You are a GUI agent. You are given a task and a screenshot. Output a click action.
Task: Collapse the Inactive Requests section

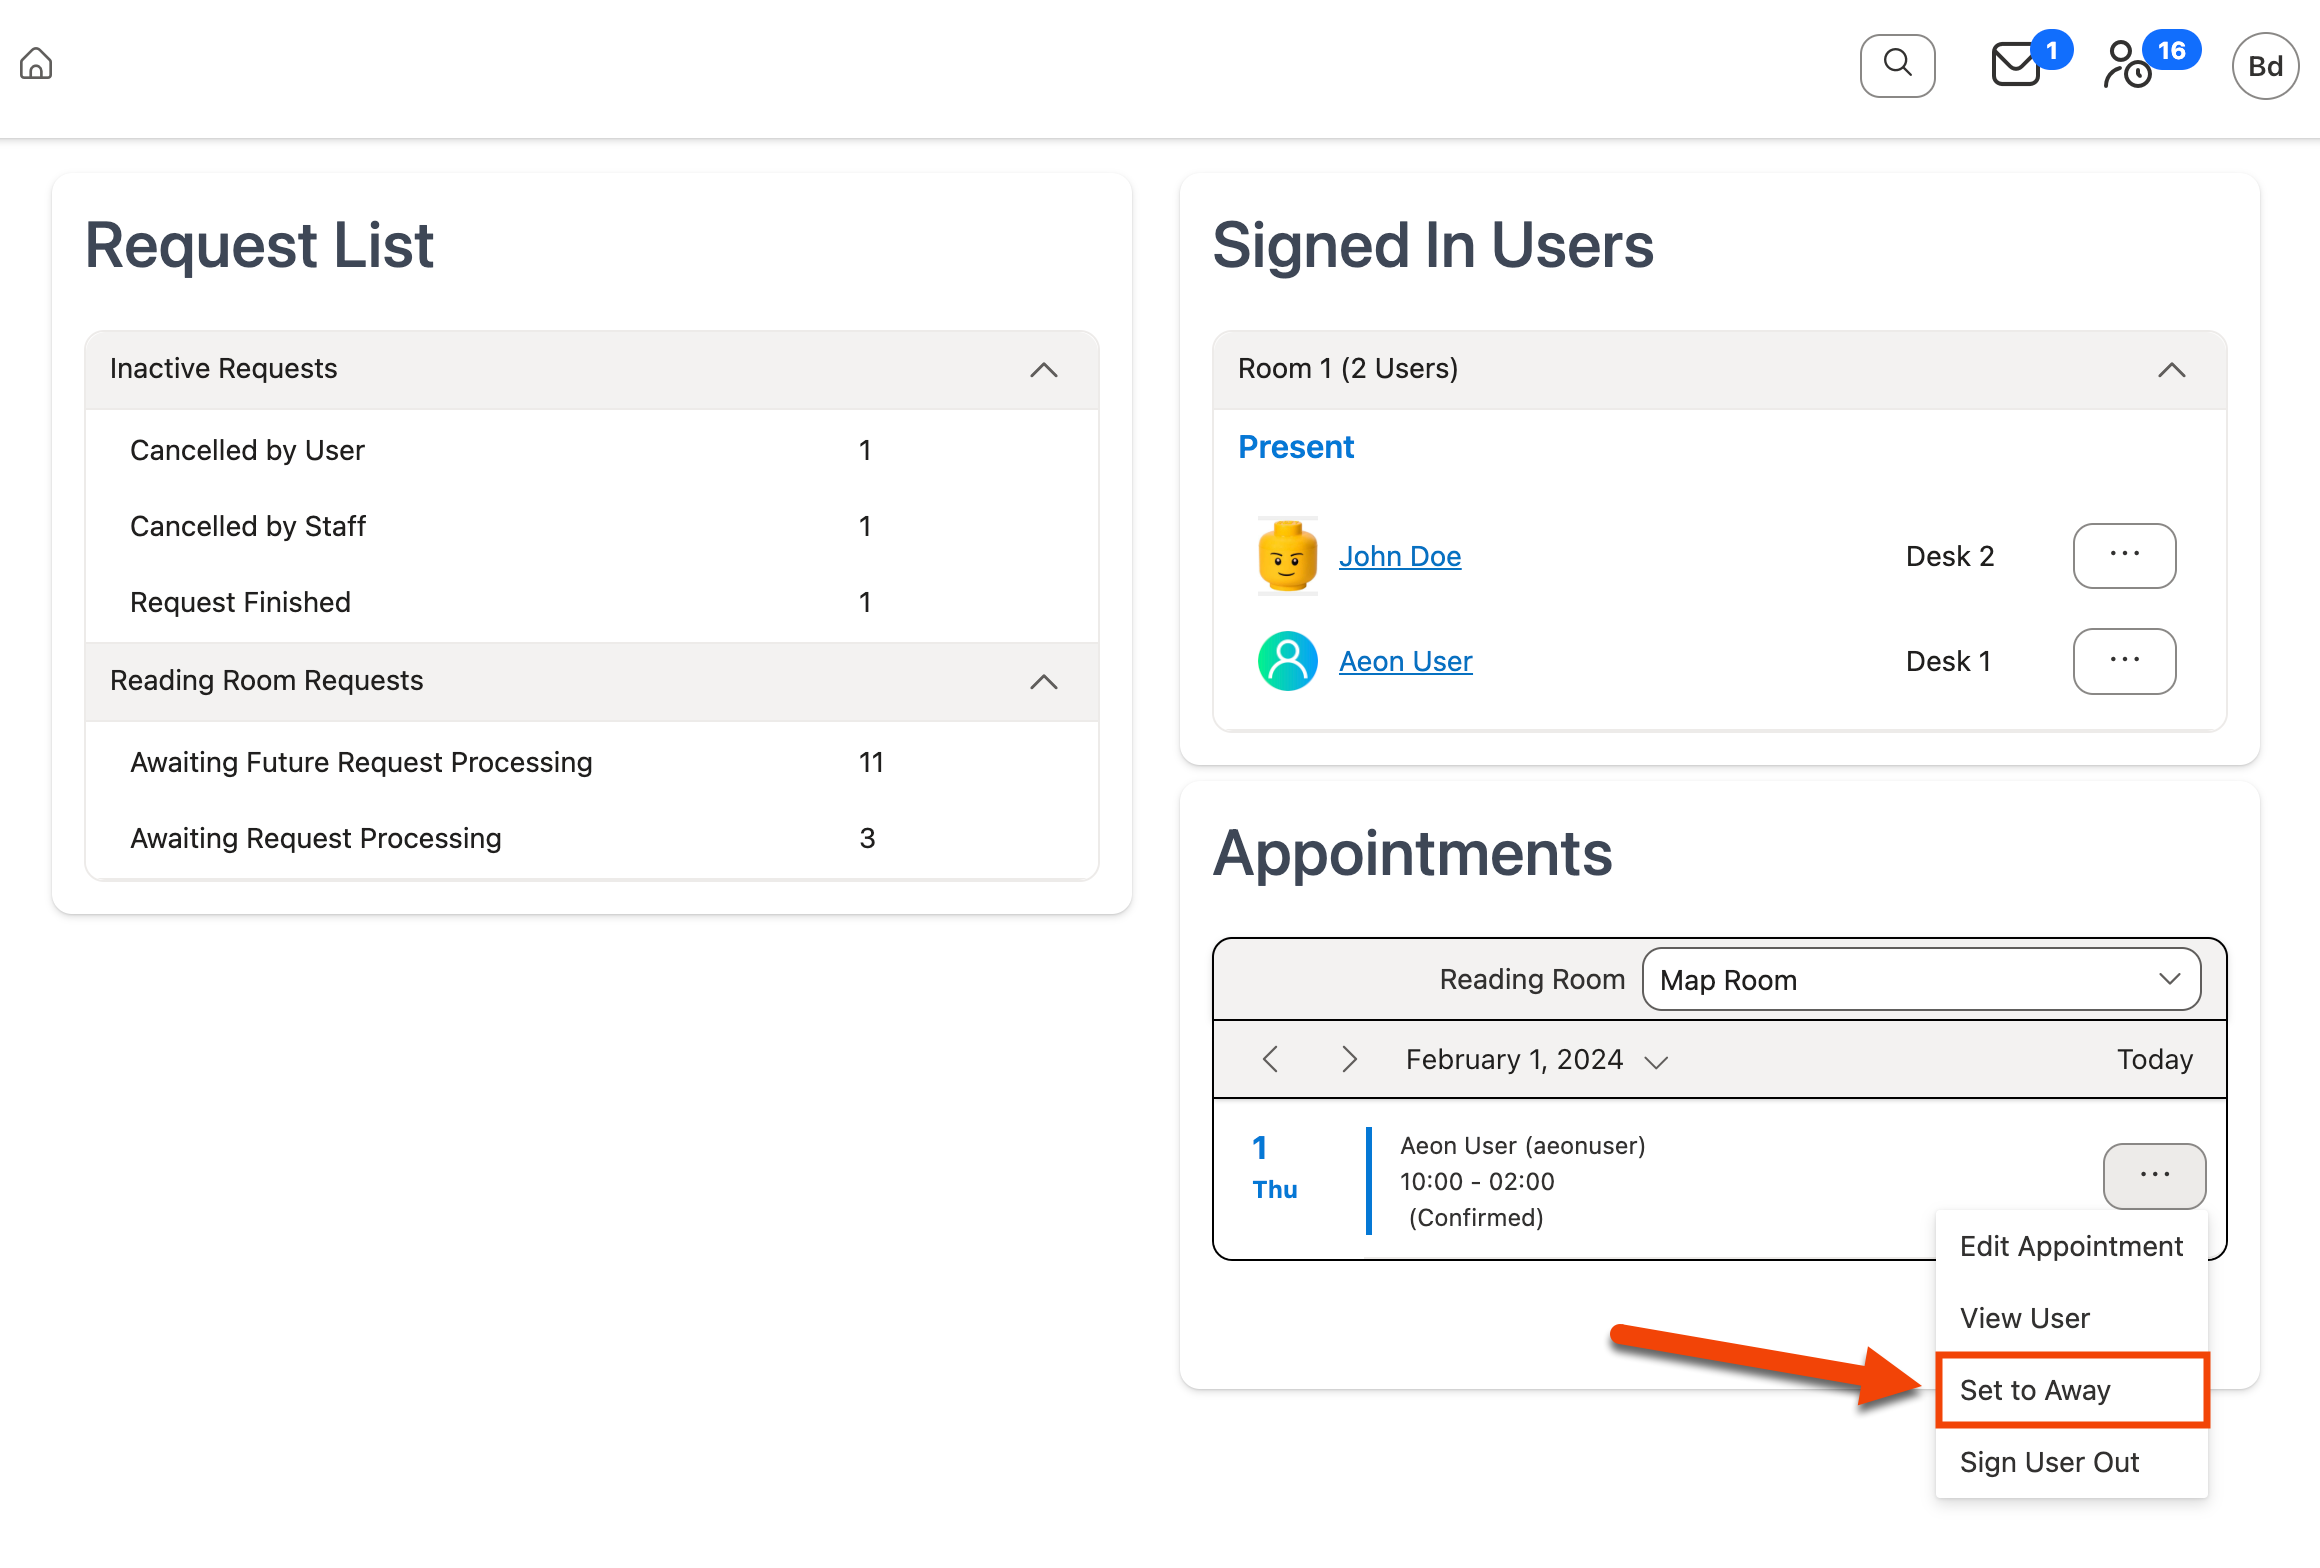pyautogui.click(x=1043, y=370)
